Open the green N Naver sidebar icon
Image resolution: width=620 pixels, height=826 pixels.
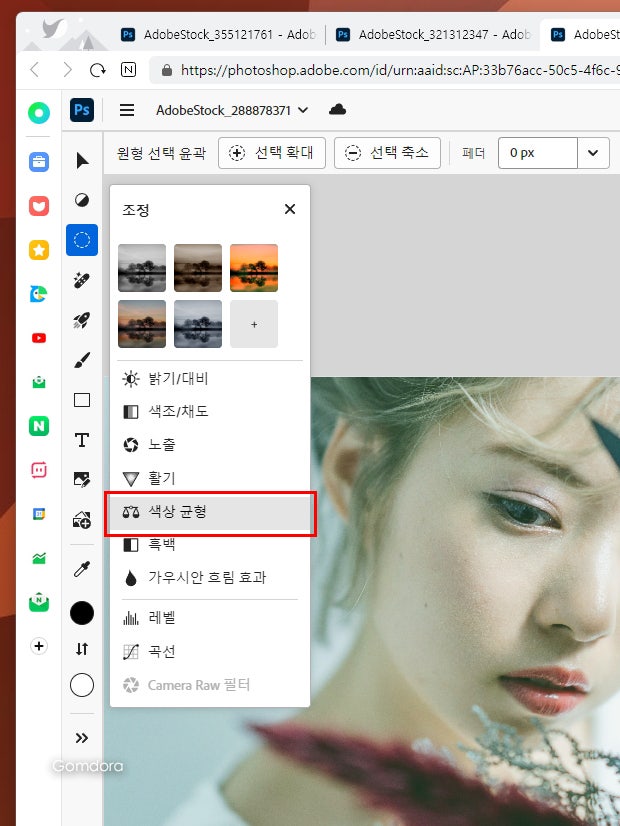tap(39, 426)
